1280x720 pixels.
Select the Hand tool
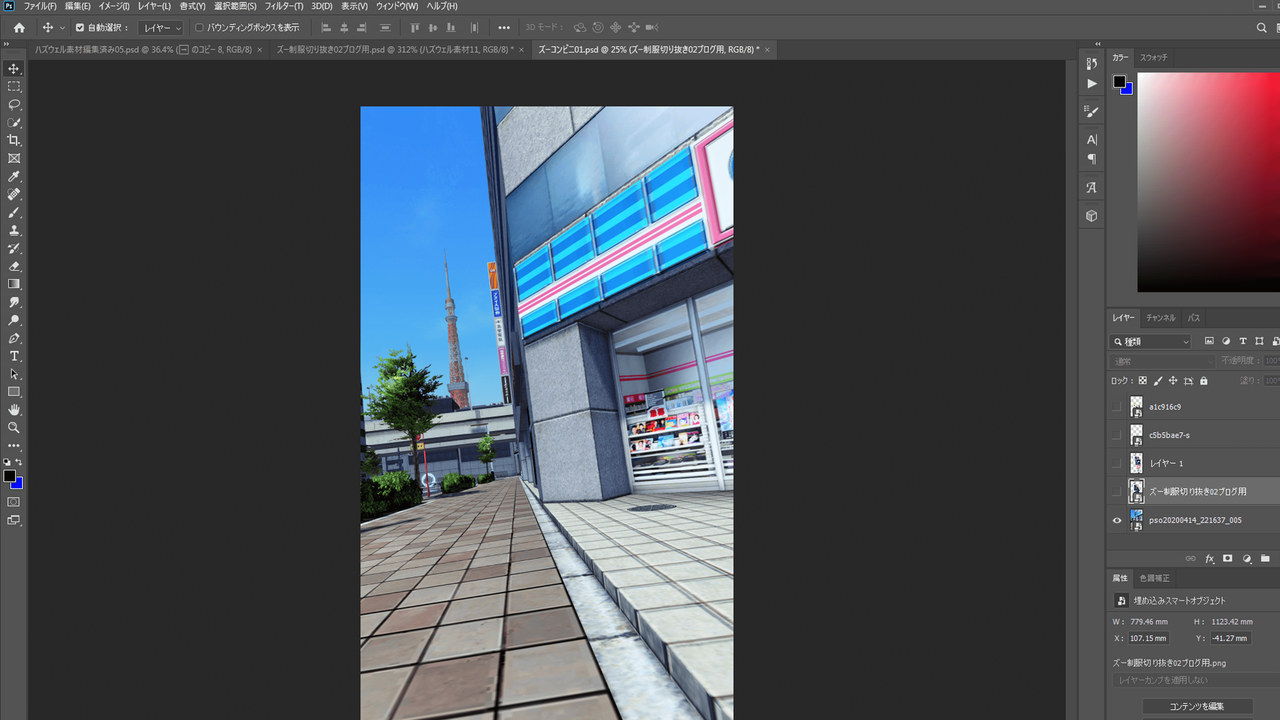point(14,410)
